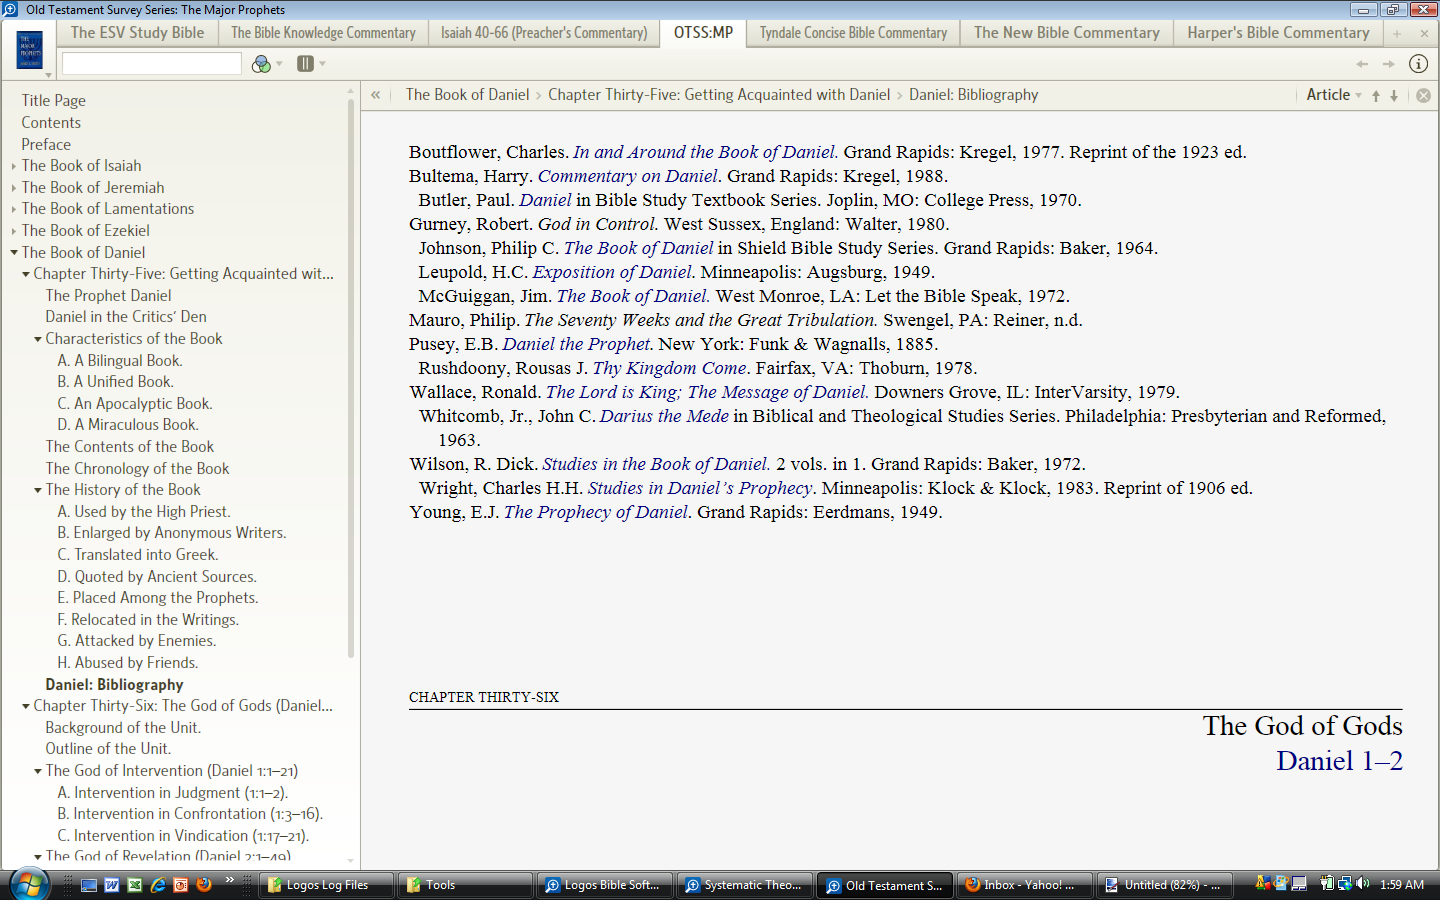Close the current tab with X
This screenshot has width=1440, height=900.
click(x=1424, y=33)
